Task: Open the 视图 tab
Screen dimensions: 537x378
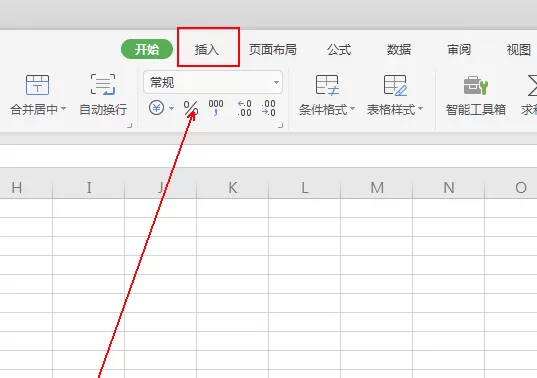Action: [519, 50]
